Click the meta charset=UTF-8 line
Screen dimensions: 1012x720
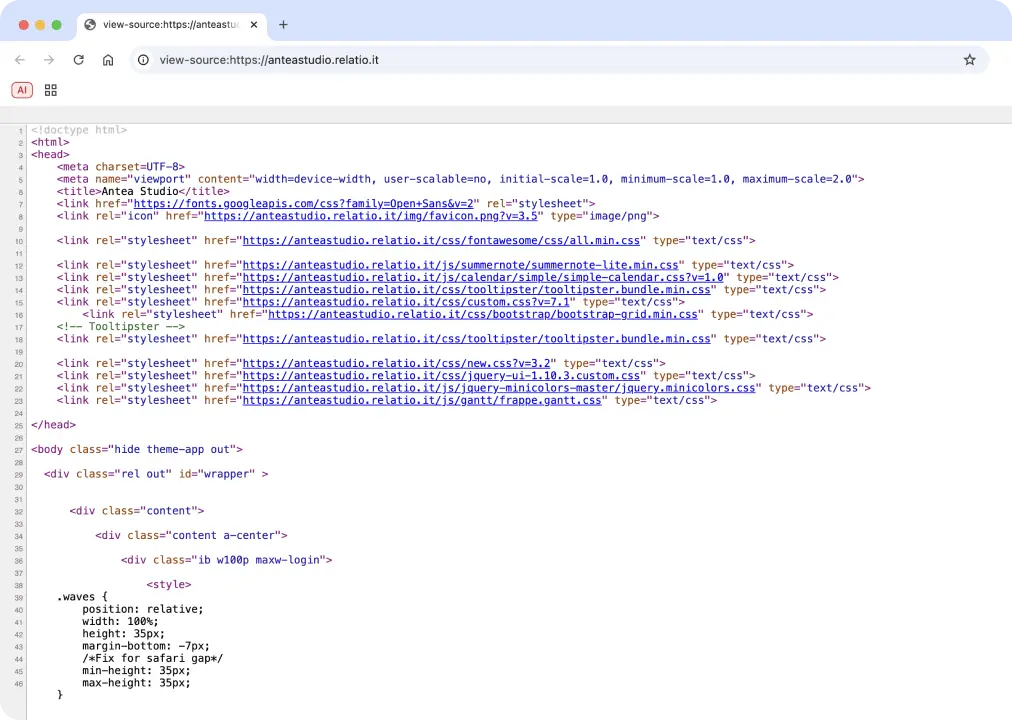point(121,167)
